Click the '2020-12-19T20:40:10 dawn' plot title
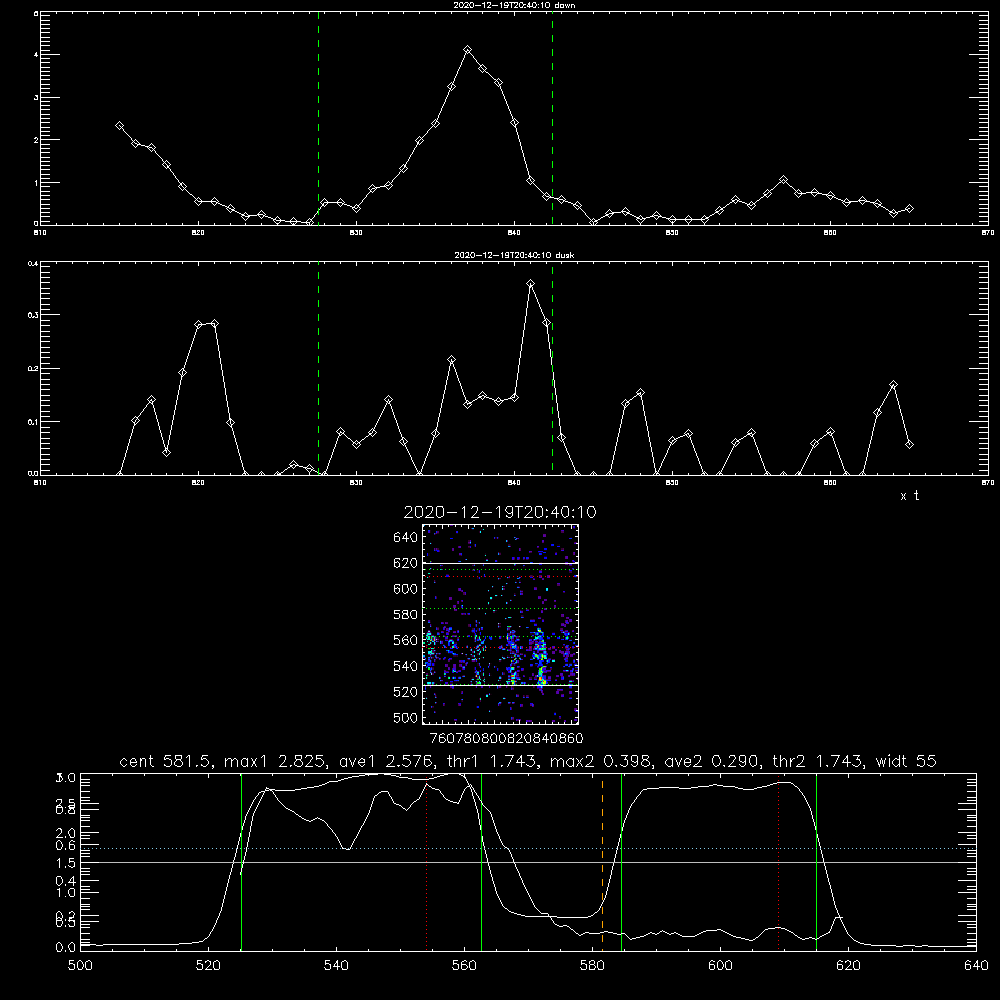Image resolution: width=1000 pixels, height=1000 pixels. pos(514,5)
